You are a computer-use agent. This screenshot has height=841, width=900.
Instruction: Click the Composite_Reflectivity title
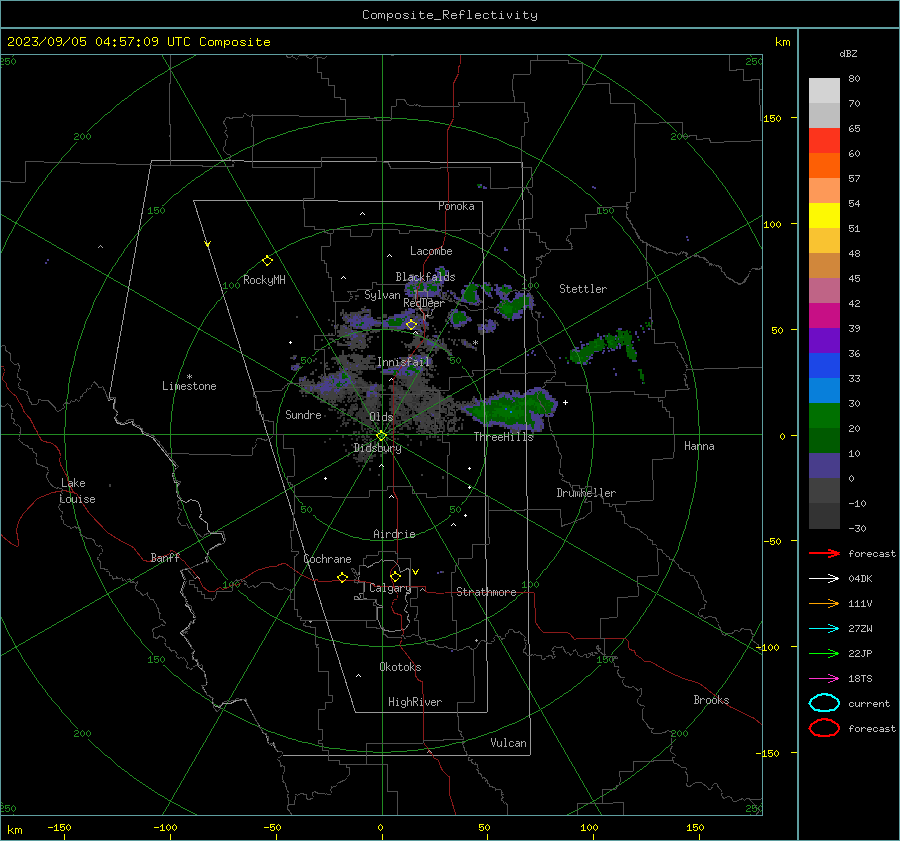[x=449, y=15]
